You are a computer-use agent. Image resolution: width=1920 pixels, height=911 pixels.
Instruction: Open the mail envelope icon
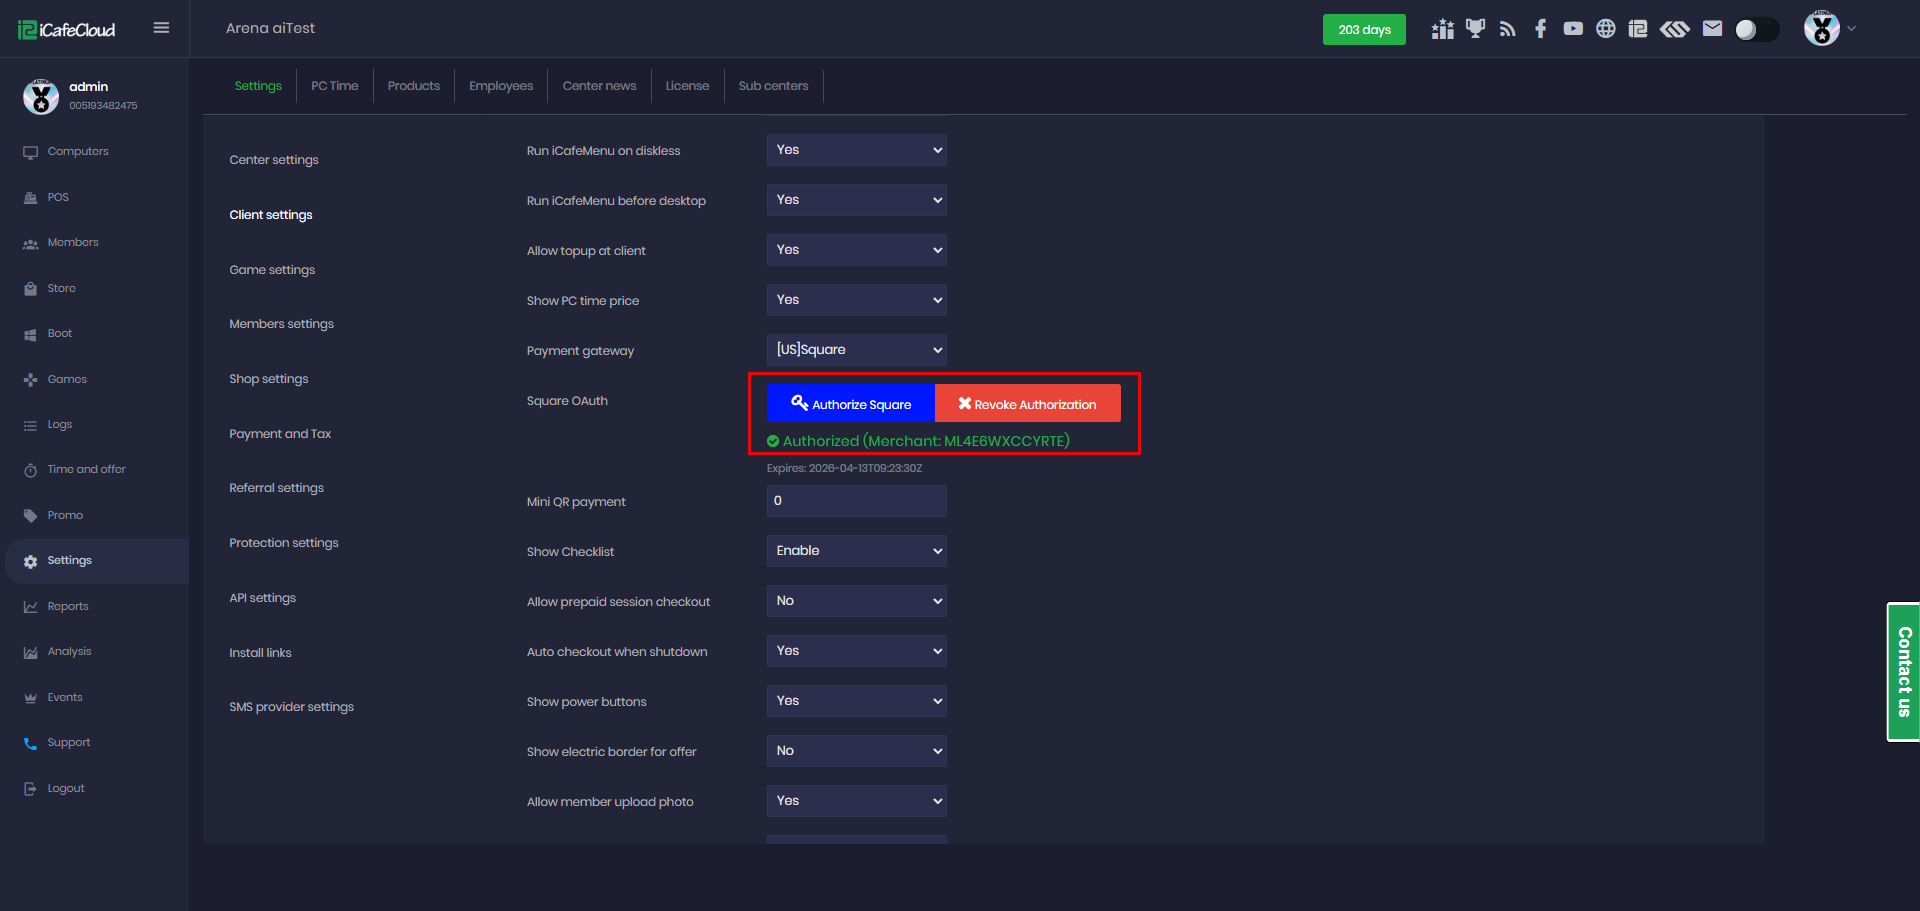1712,29
